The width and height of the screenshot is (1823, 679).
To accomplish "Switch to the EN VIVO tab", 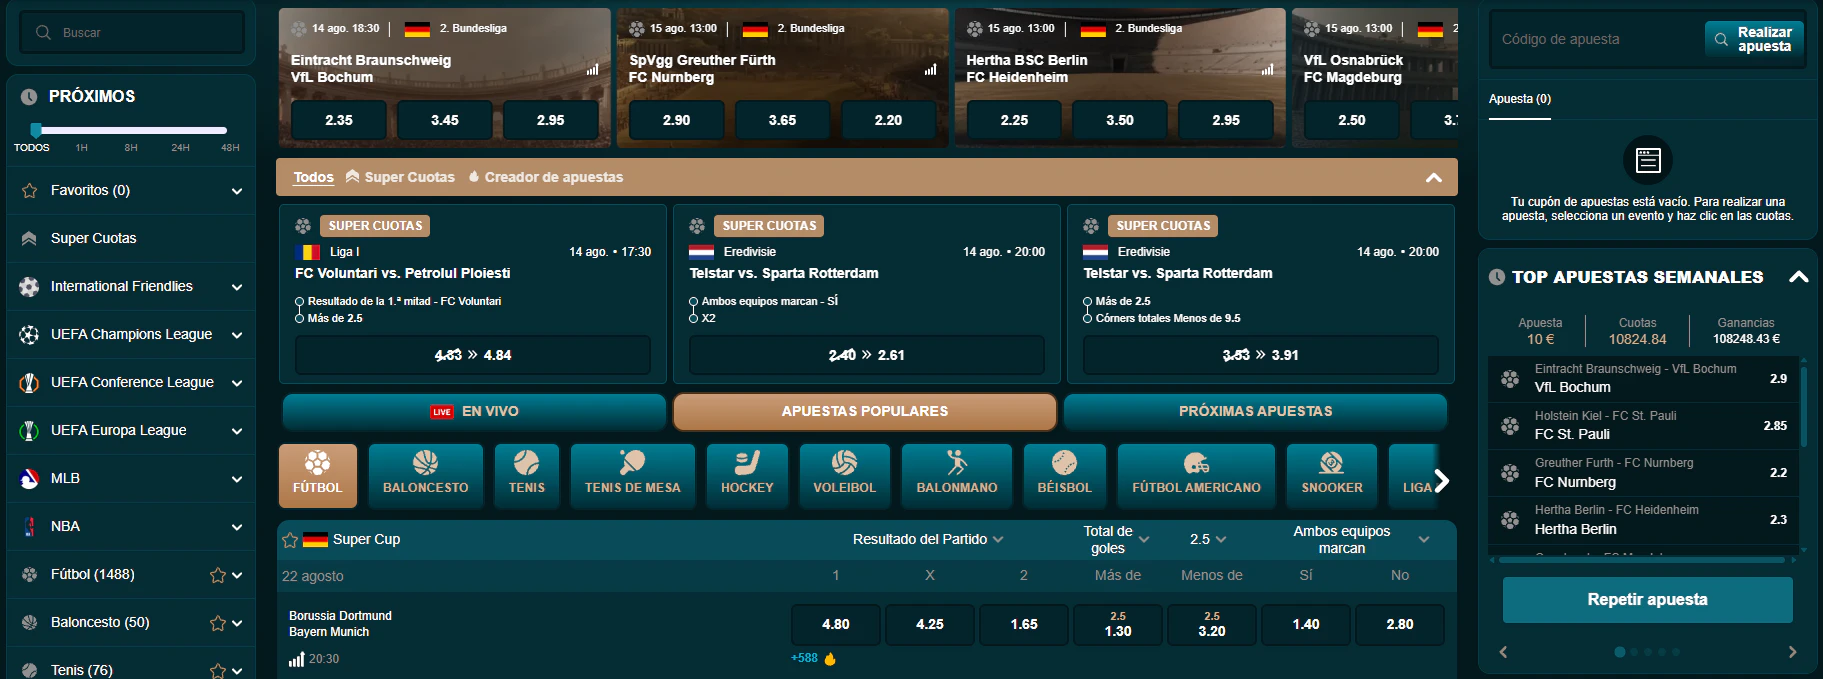I will coord(474,411).
